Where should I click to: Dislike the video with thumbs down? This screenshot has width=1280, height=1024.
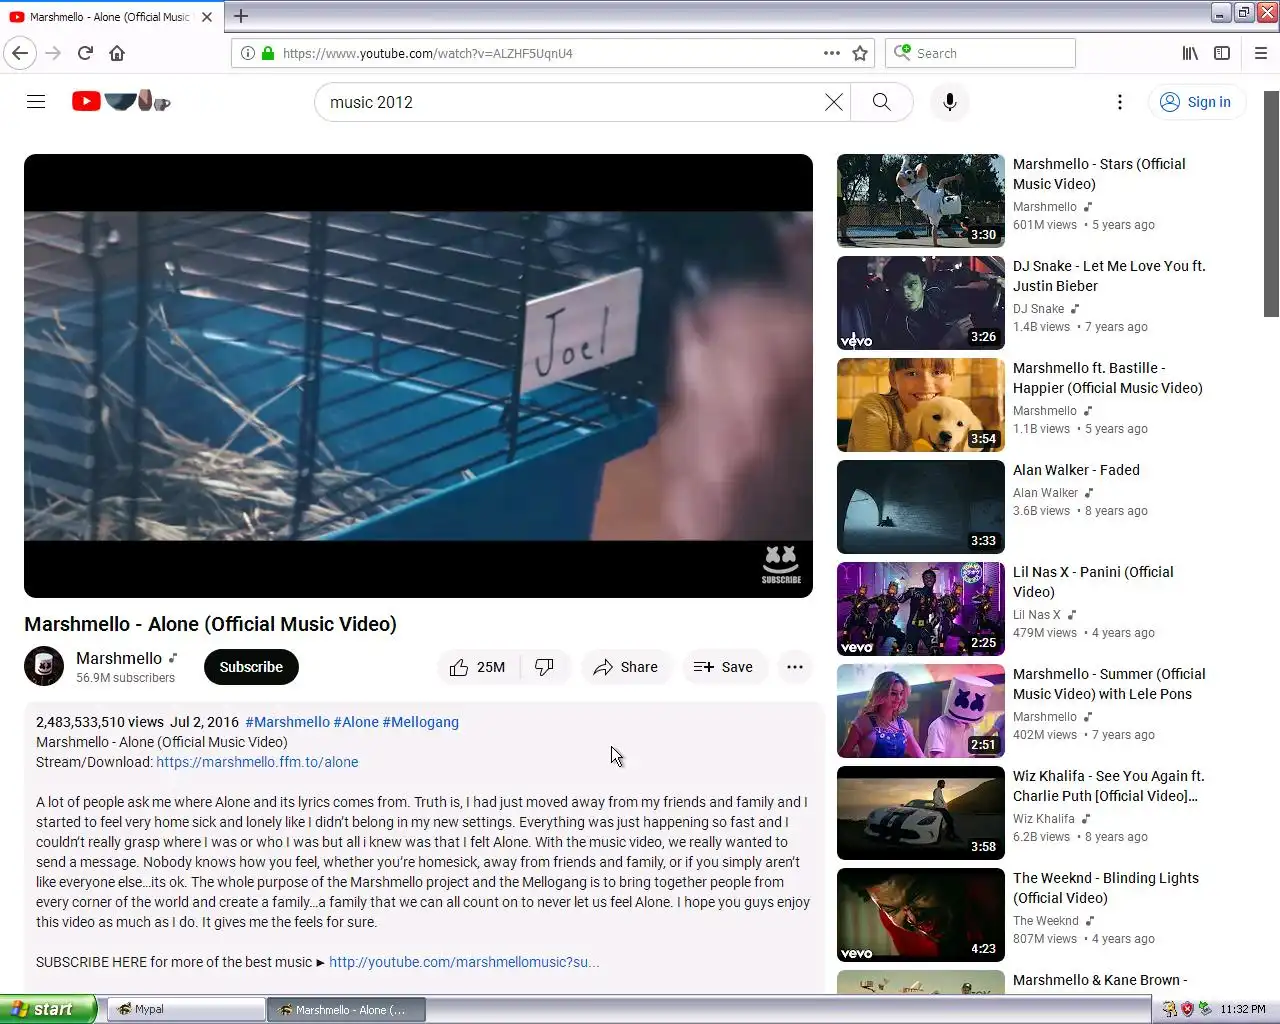(x=544, y=667)
